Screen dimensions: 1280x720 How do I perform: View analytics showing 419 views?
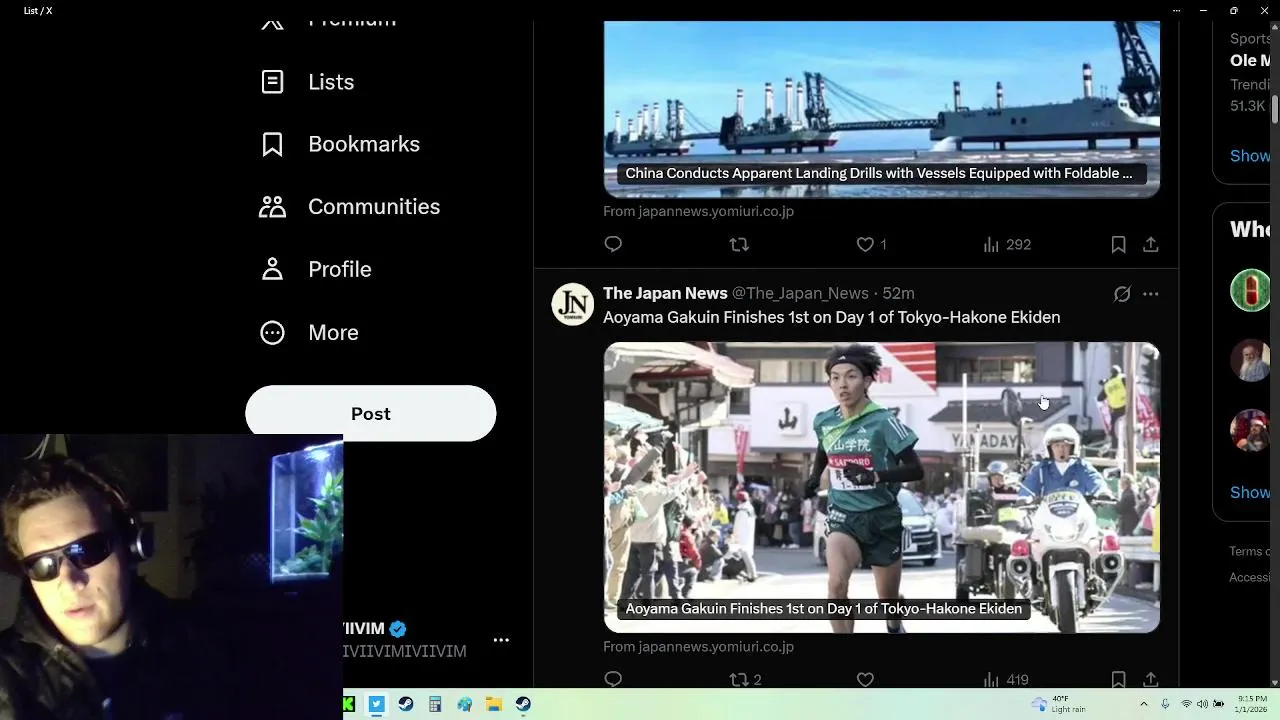(1006, 680)
